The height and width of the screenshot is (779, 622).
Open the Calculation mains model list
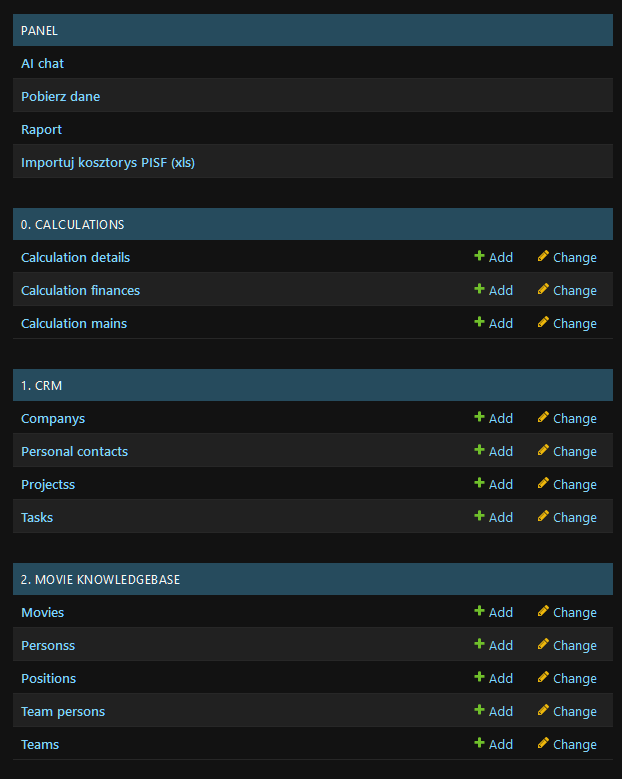click(x=74, y=323)
